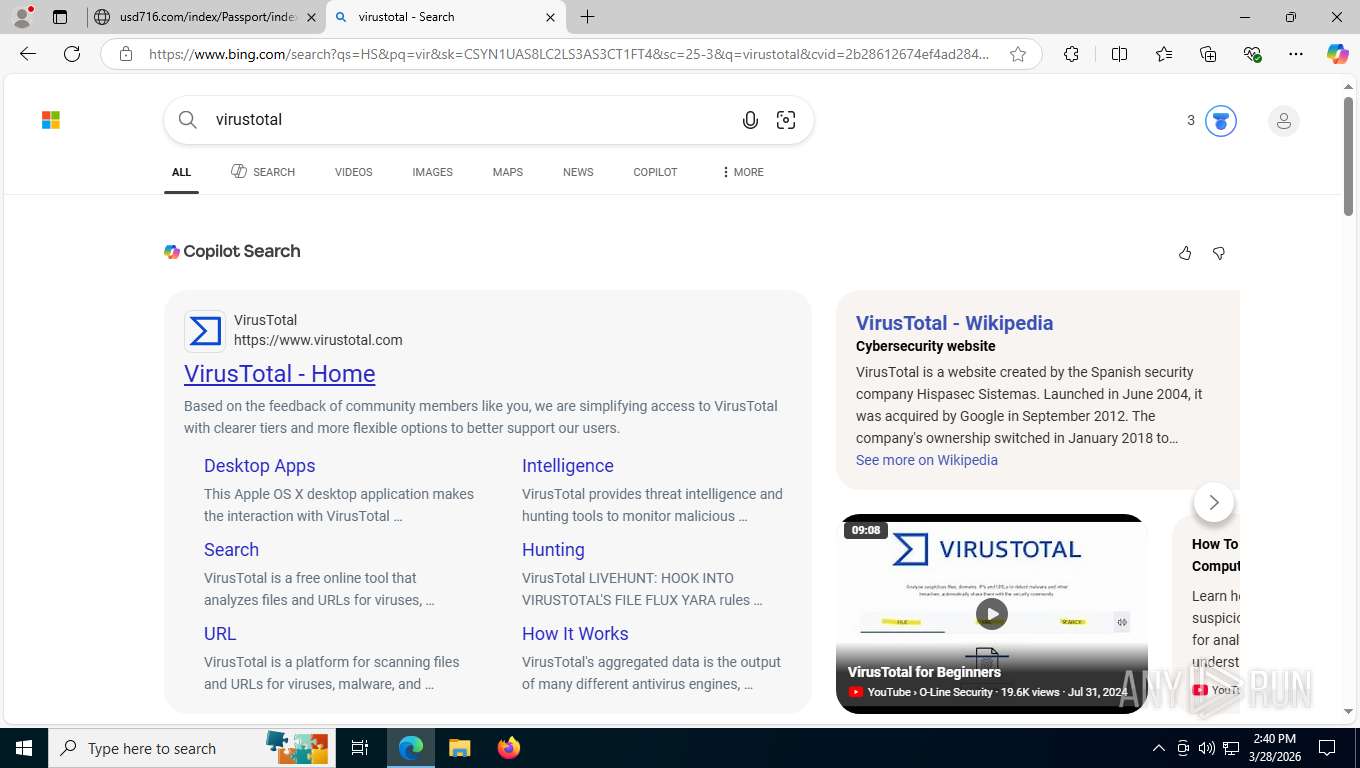The image size is (1360, 768).
Task: Open visual search camera icon
Action: pos(786,120)
